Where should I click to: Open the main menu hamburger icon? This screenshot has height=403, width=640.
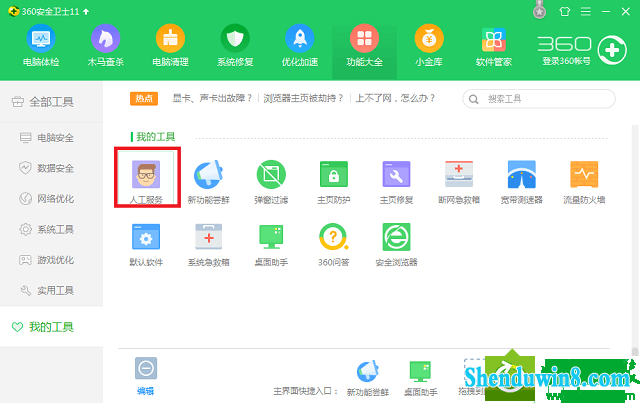point(586,11)
